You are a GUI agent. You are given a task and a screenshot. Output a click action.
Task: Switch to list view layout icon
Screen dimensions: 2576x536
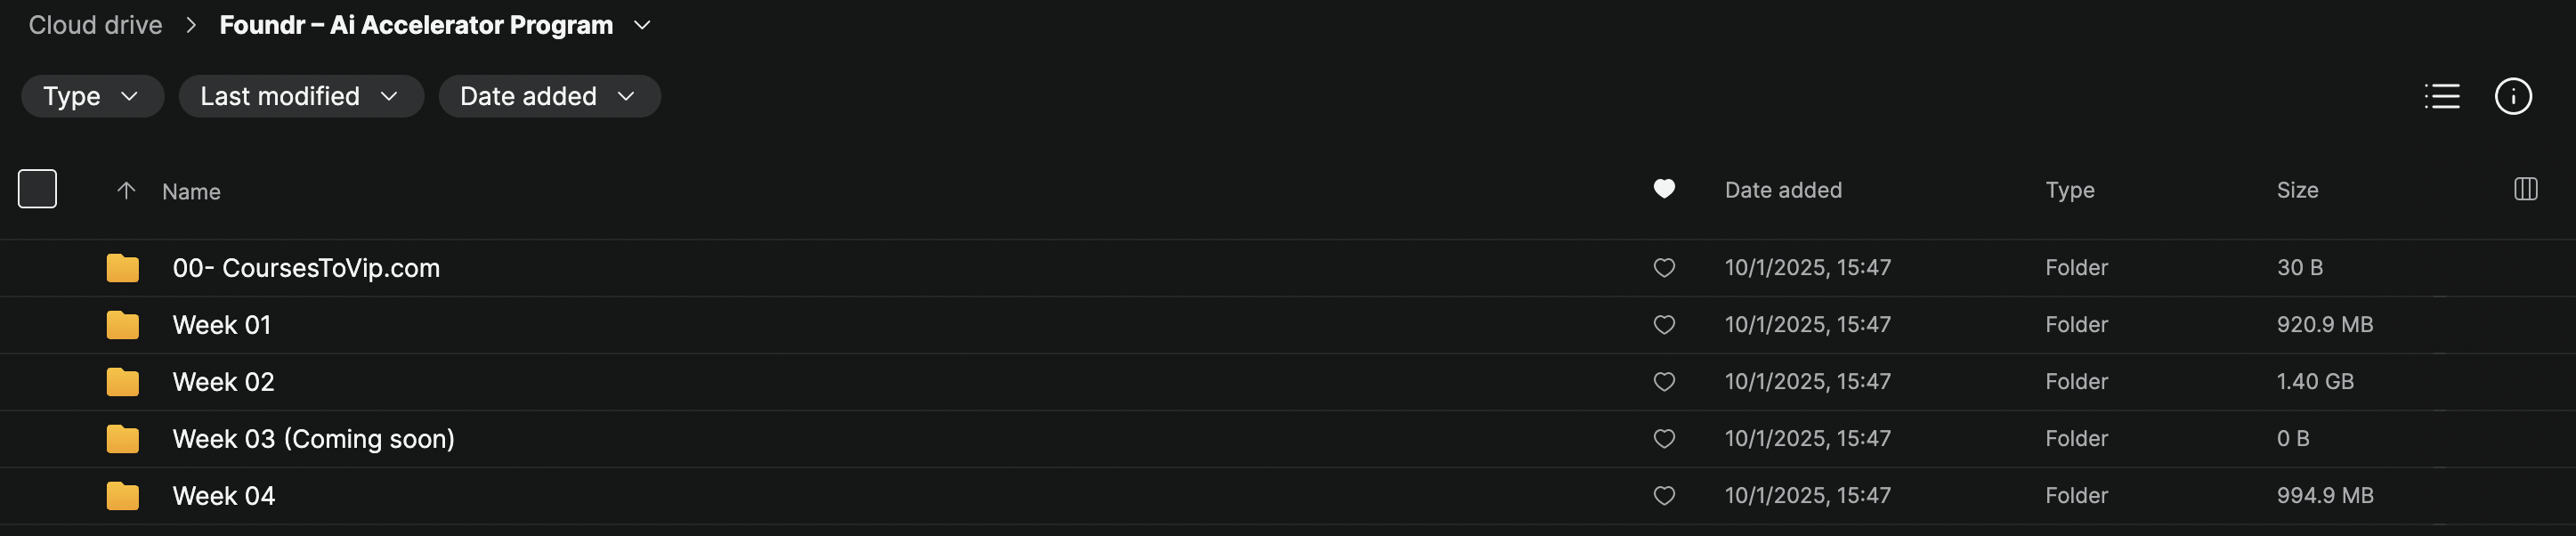tap(2441, 96)
